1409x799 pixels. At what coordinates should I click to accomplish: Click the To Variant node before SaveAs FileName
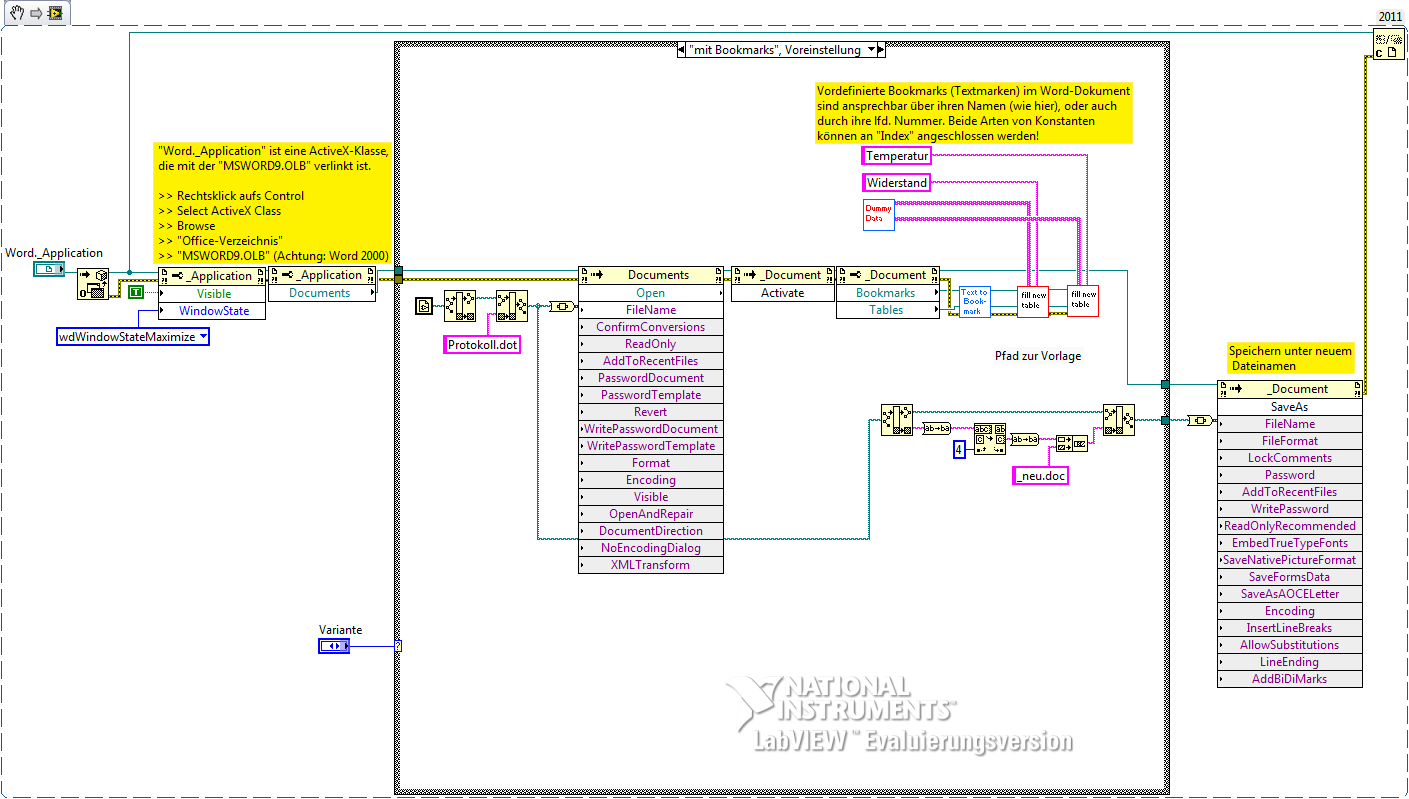point(1200,421)
